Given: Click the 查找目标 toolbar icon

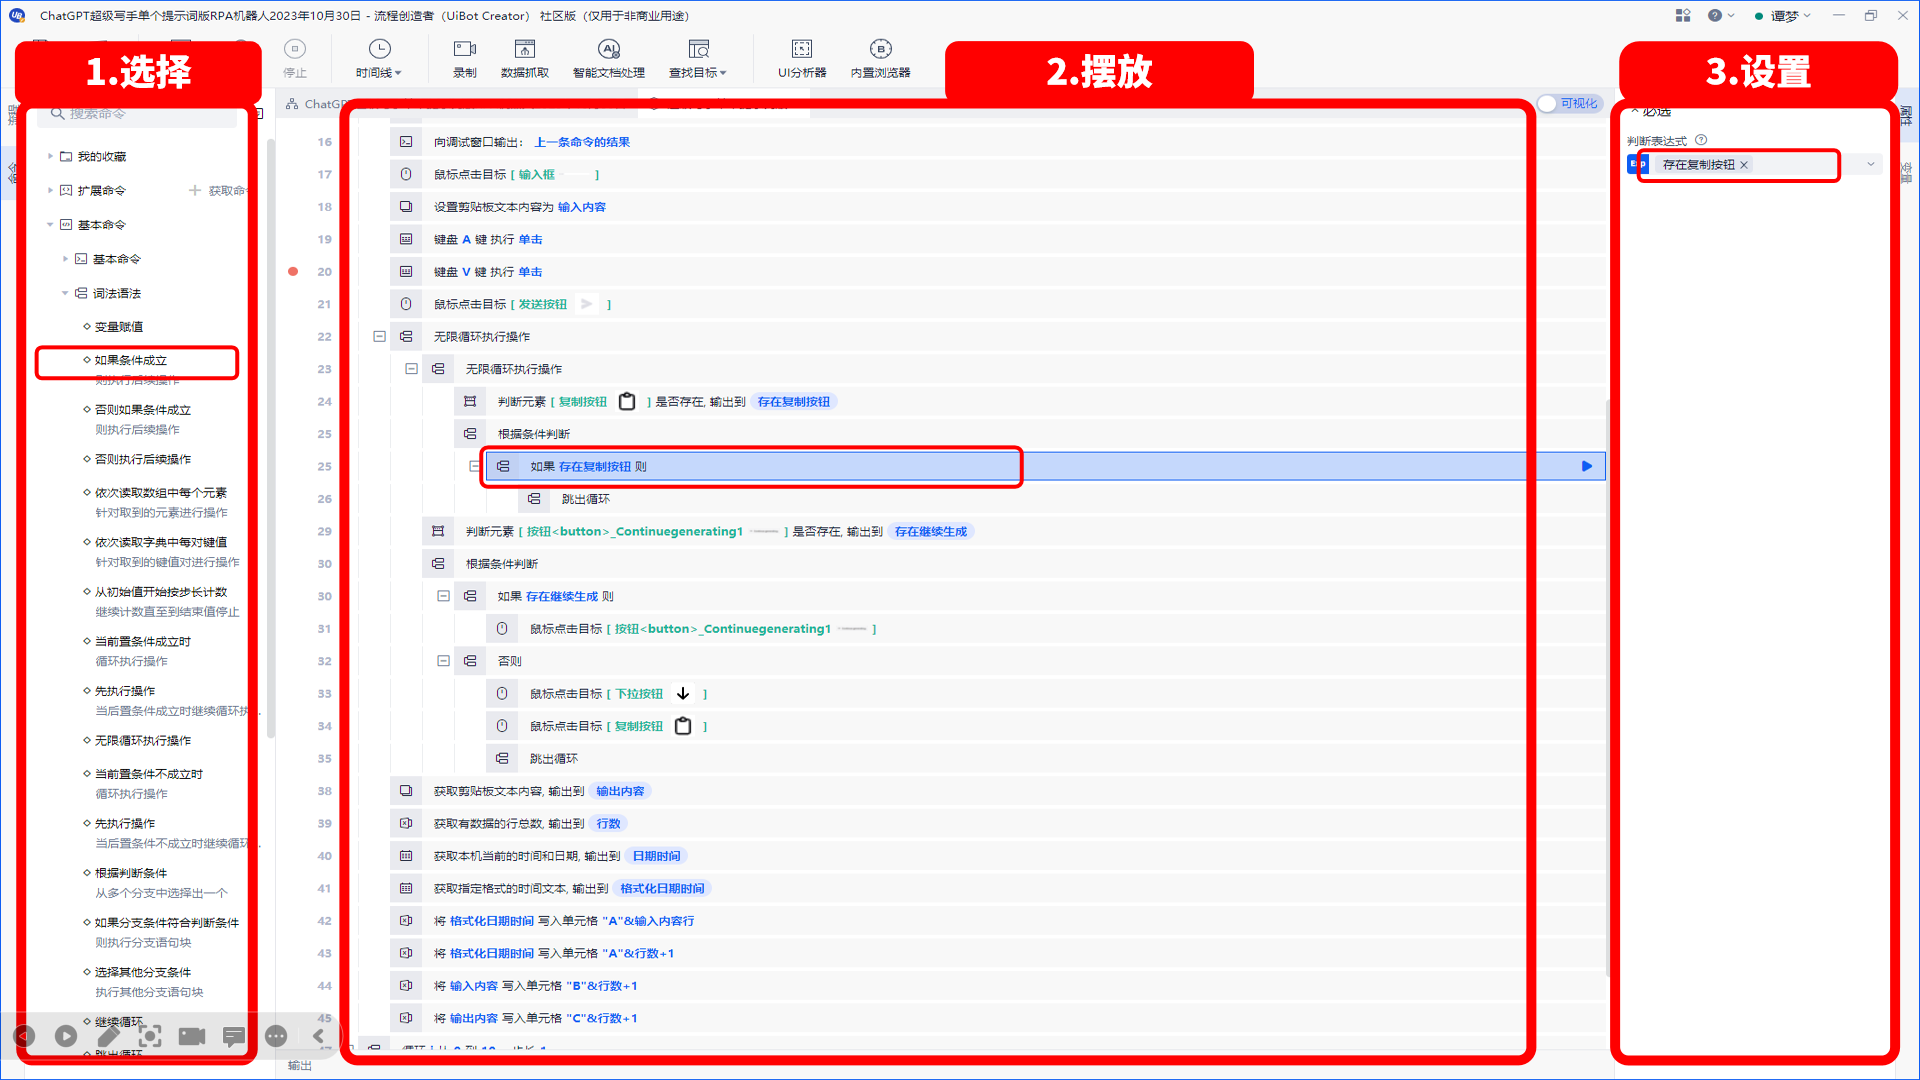Looking at the screenshot, I should [699, 49].
